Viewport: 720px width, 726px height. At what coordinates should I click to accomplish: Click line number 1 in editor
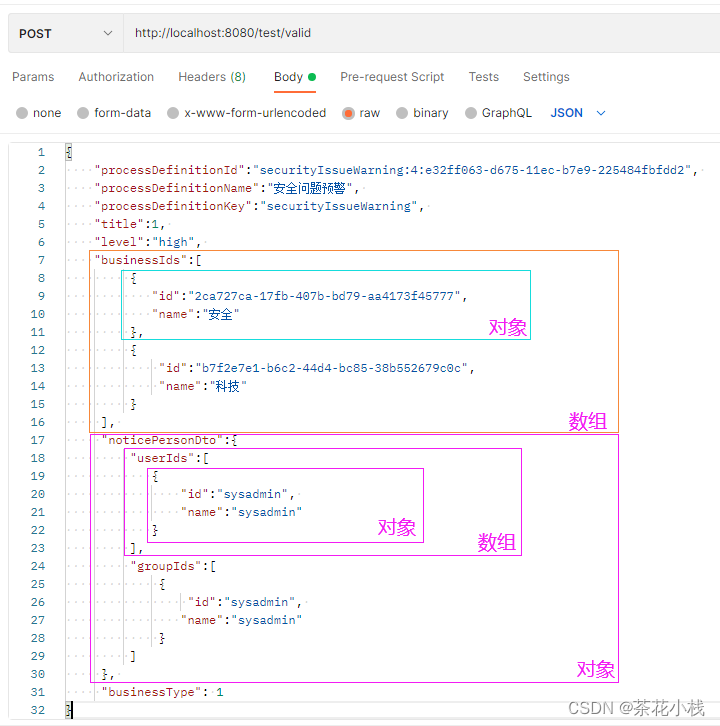[x=41, y=152]
